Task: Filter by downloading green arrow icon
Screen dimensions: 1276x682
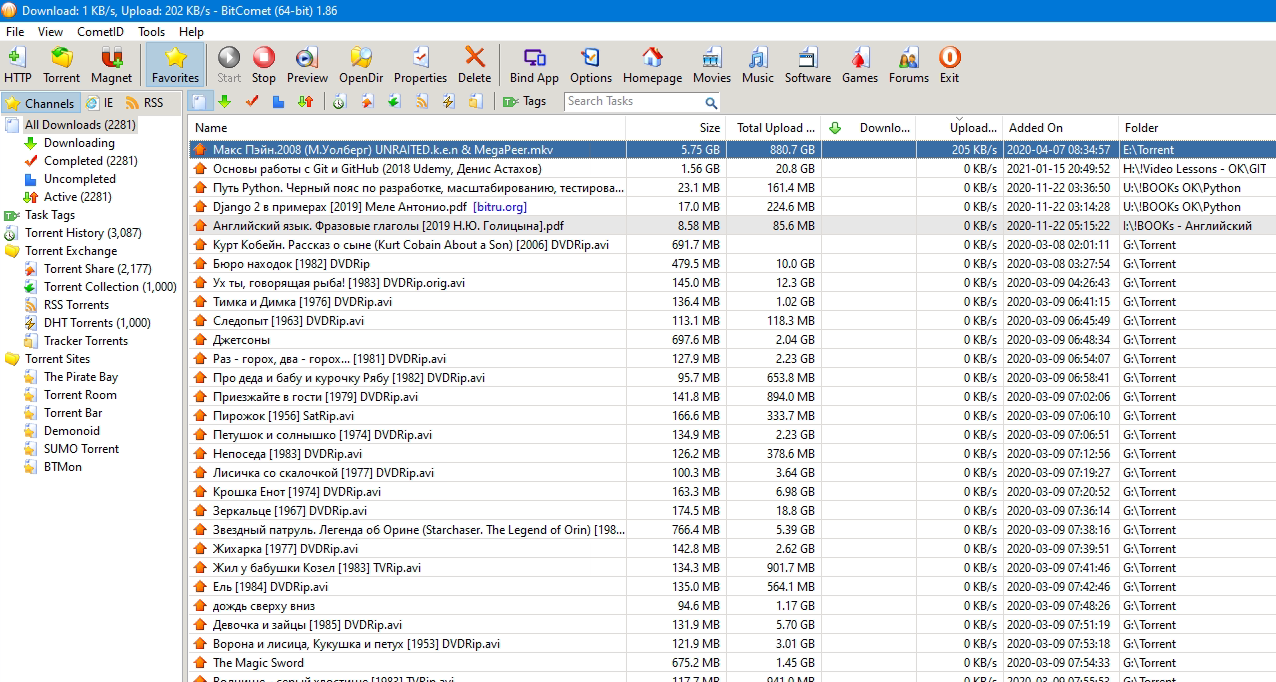Action: [225, 101]
